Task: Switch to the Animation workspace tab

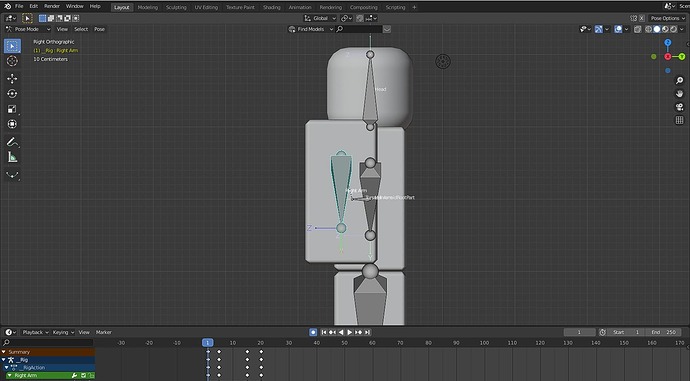Action: pyautogui.click(x=300, y=7)
